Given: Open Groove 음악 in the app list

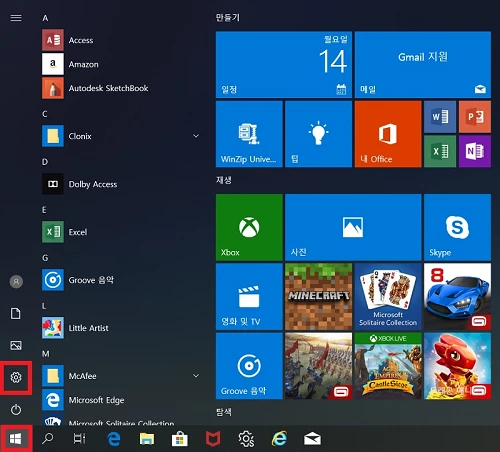Looking at the screenshot, I should tap(120, 280).
